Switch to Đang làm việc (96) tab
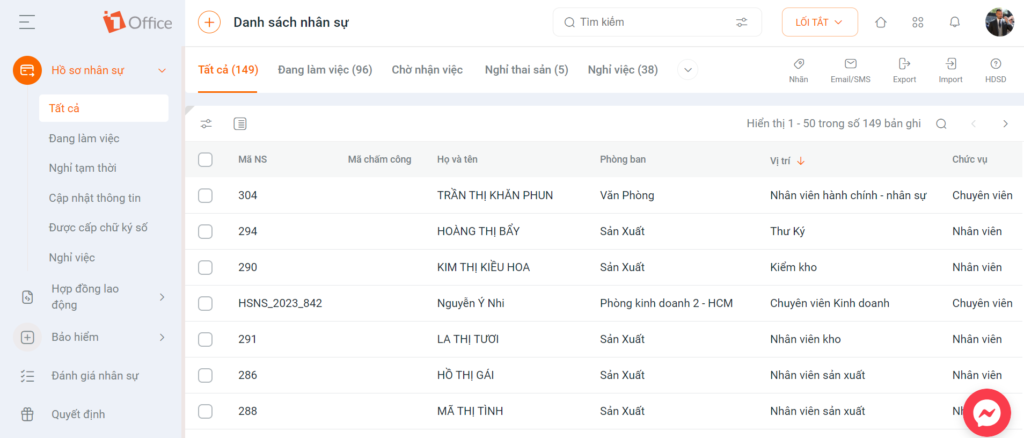Viewport: 1024px width, 438px height. click(x=325, y=70)
